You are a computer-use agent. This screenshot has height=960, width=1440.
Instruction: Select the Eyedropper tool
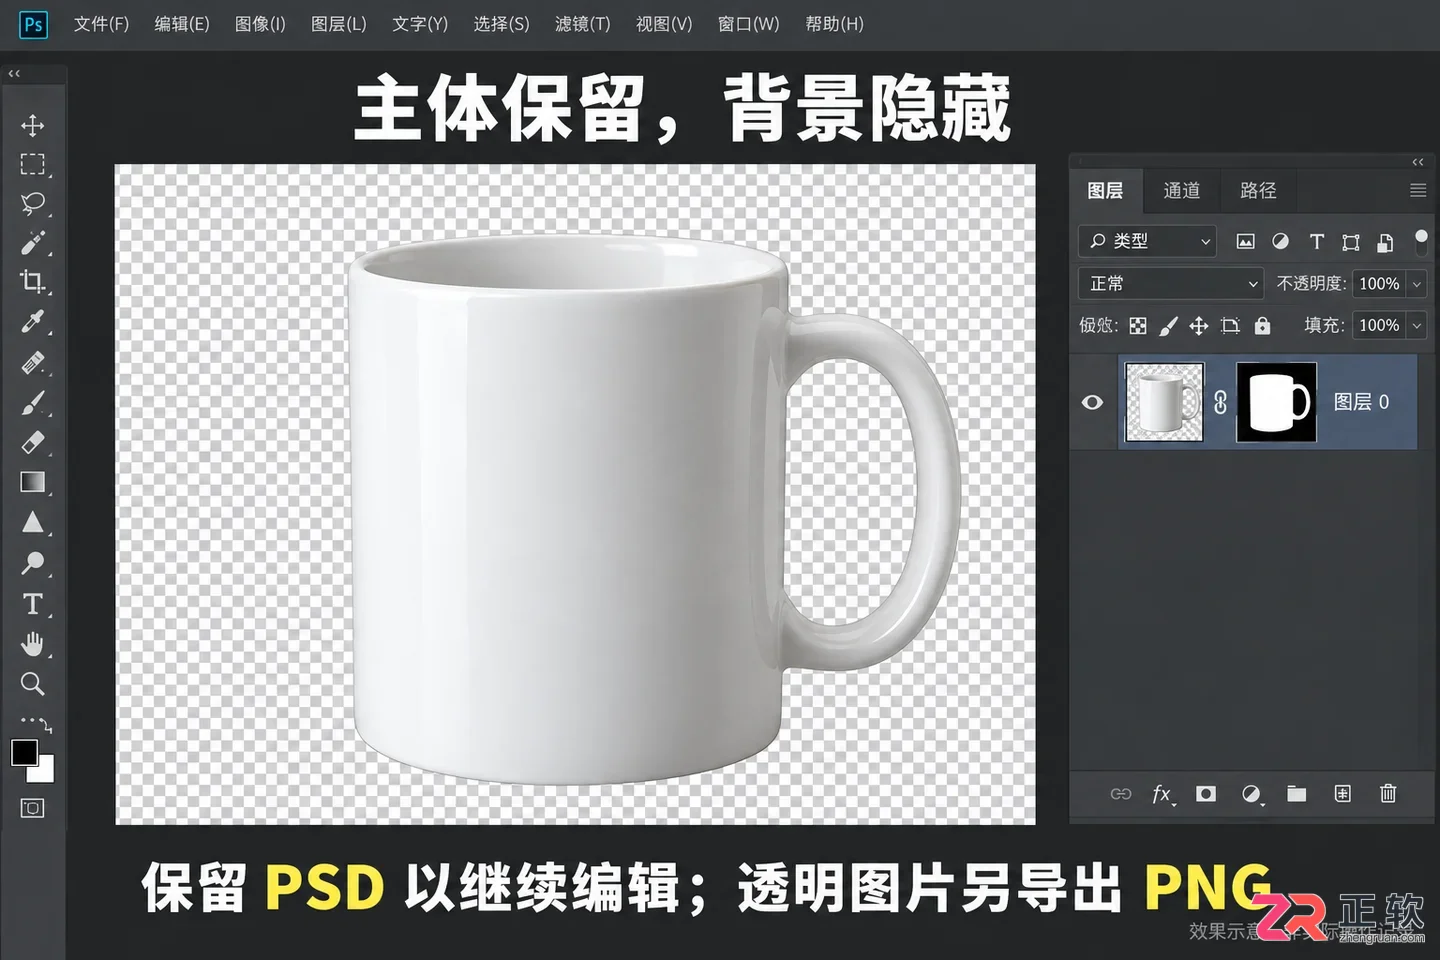coord(32,322)
